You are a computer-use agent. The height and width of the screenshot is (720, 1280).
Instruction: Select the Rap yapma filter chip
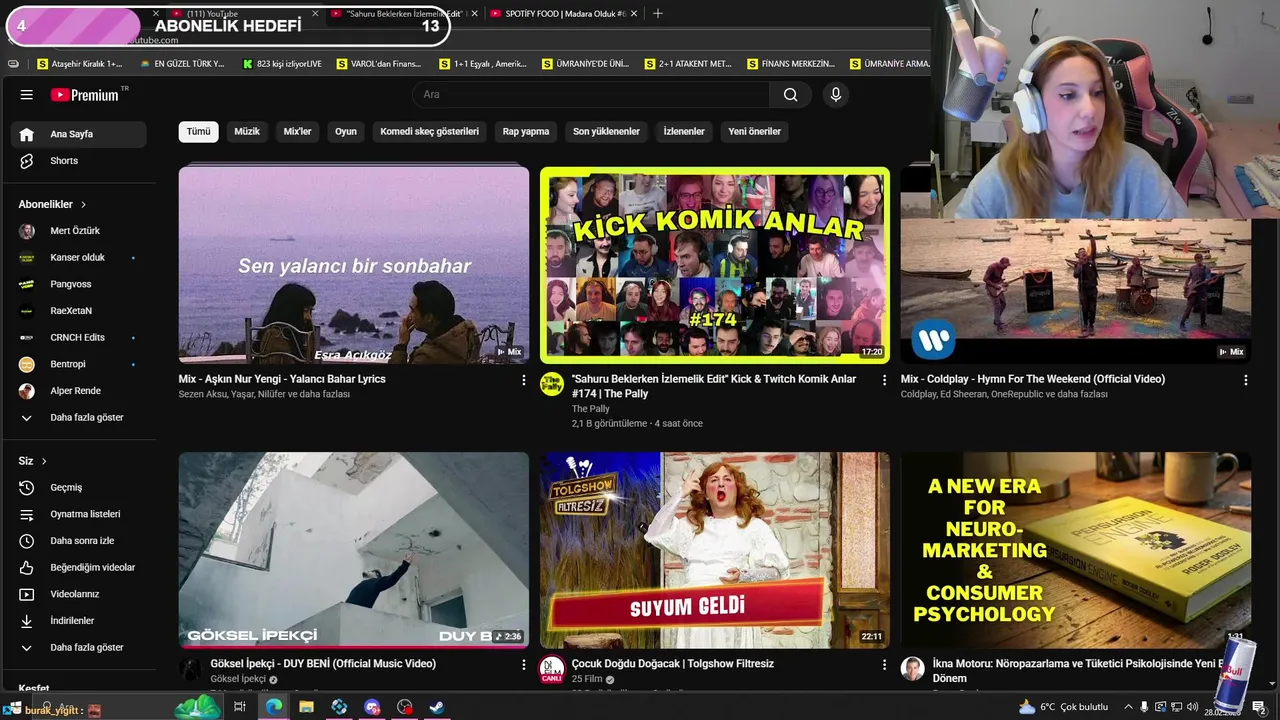tap(526, 132)
